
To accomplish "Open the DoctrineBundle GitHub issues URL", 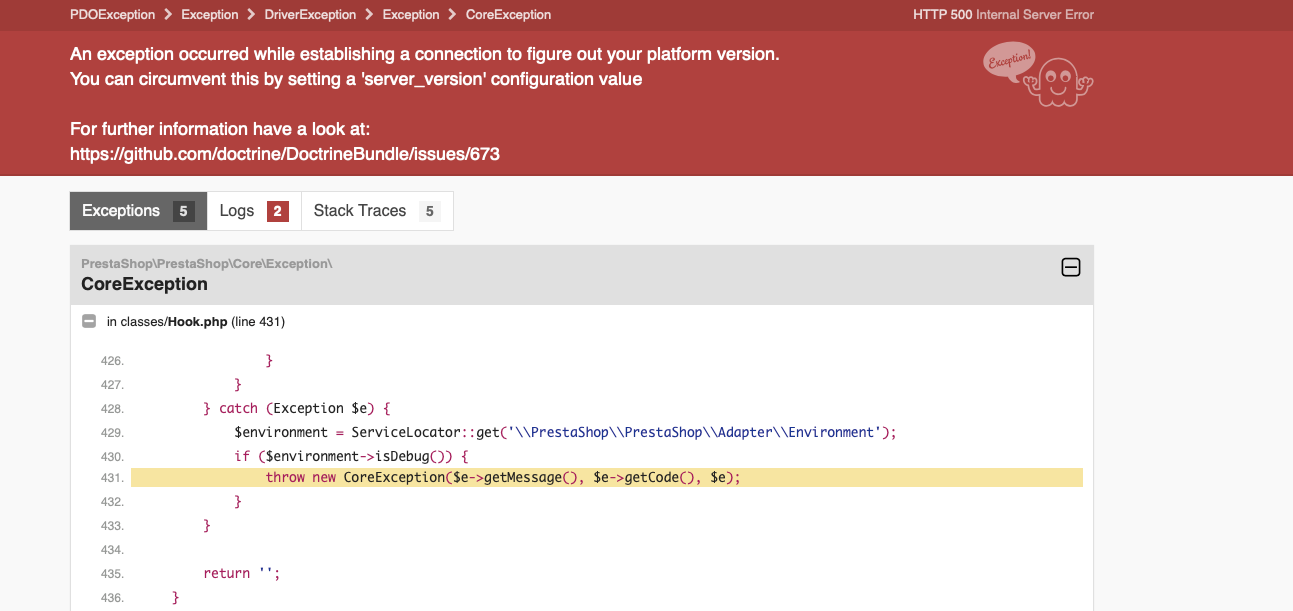I will [285, 155].
